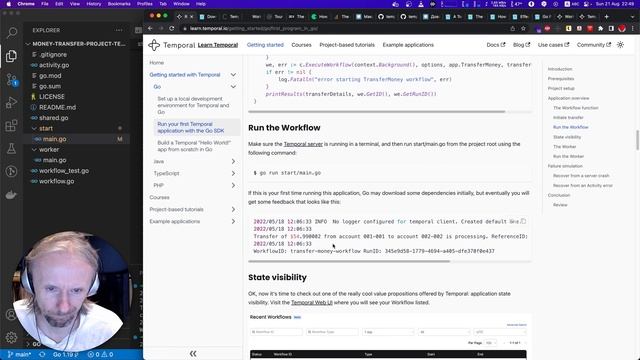Collapse MONEY-TRANSFER-PROJECT root folder
This screenshot has width=640, height=360.
click(28, 44)
